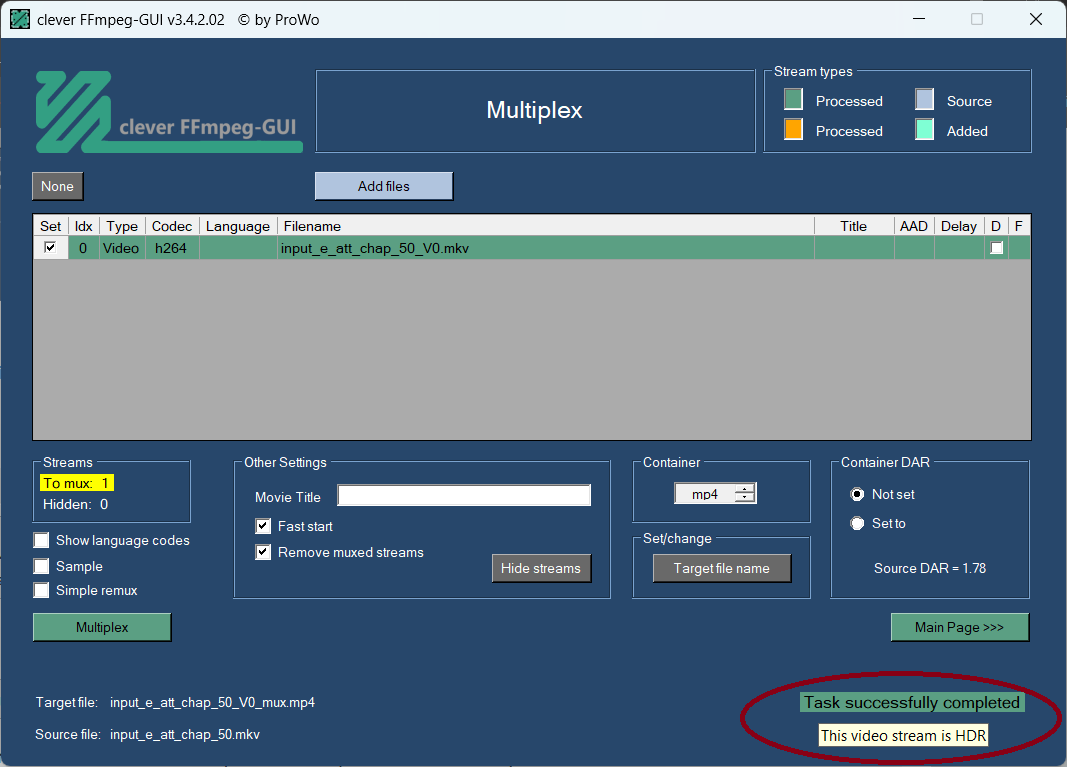Click the Title column header
This screenshot has width=1067, height=767.
(x=854, y=226)
